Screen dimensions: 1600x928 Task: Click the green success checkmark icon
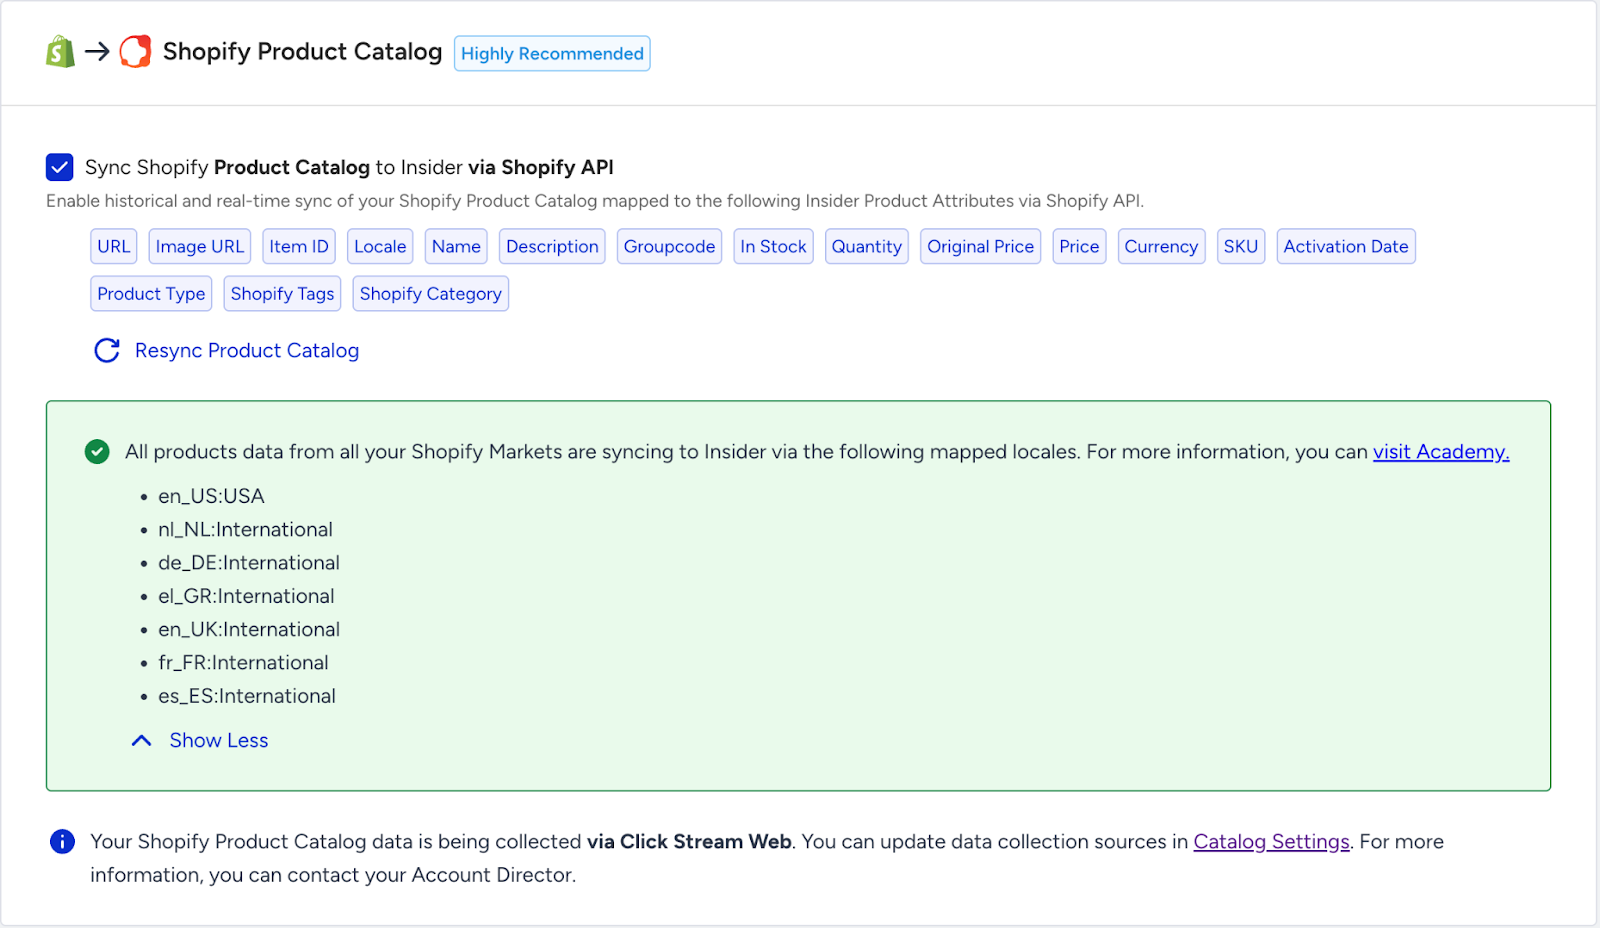97,452
